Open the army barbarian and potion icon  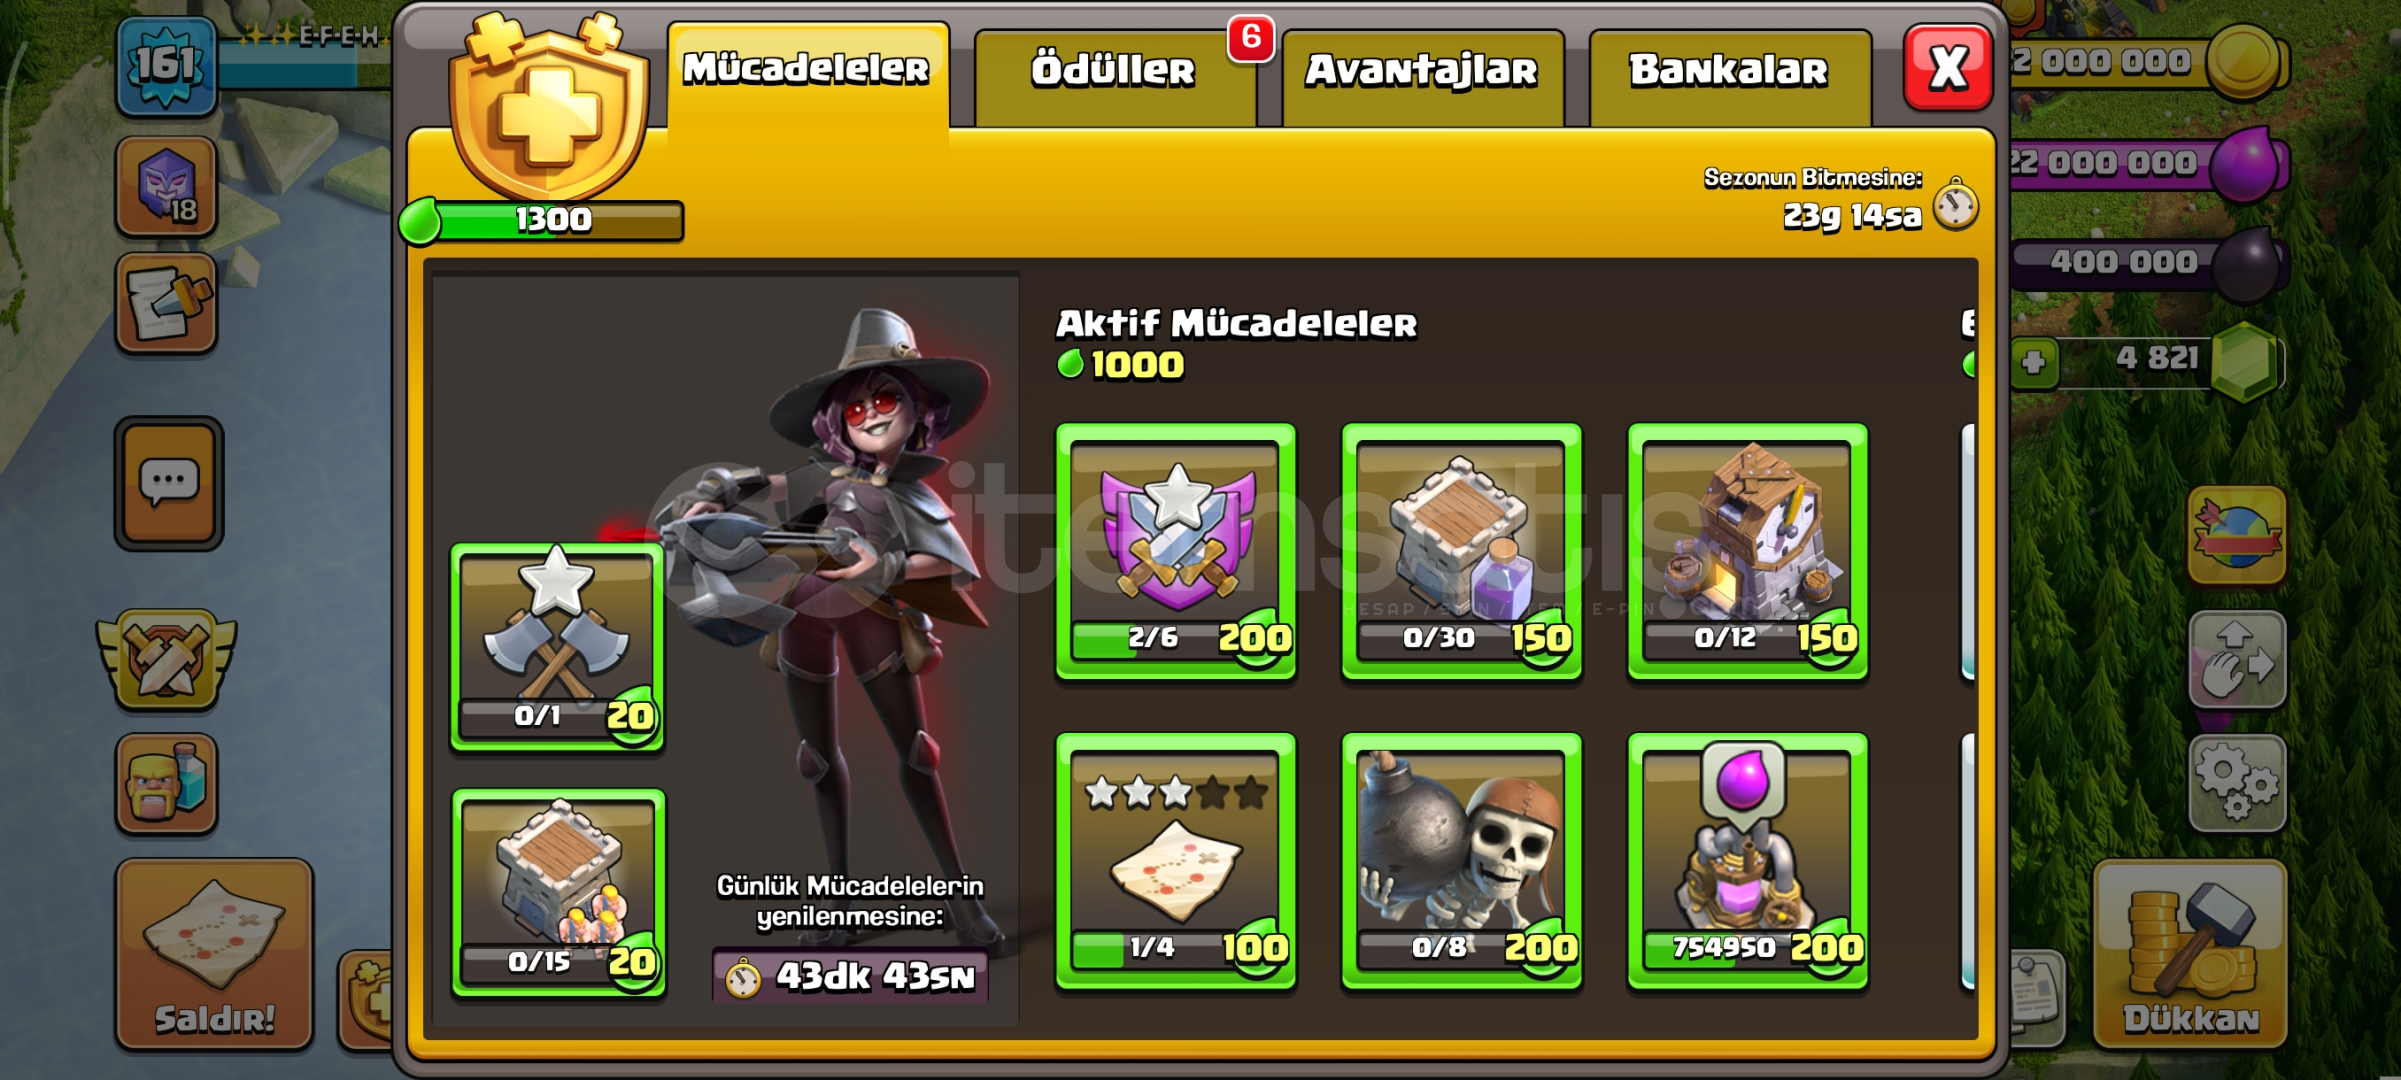166,784
